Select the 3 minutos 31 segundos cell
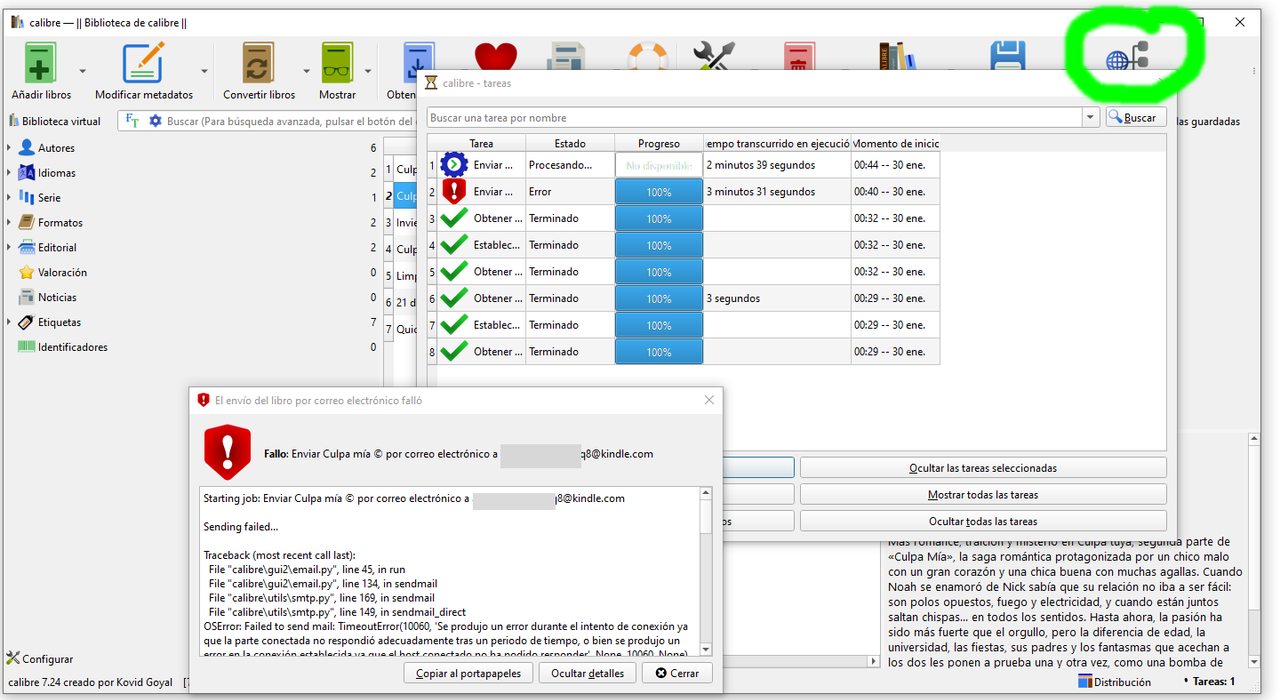The height and width of the screenshot is (700, 1280). [777, 192]
